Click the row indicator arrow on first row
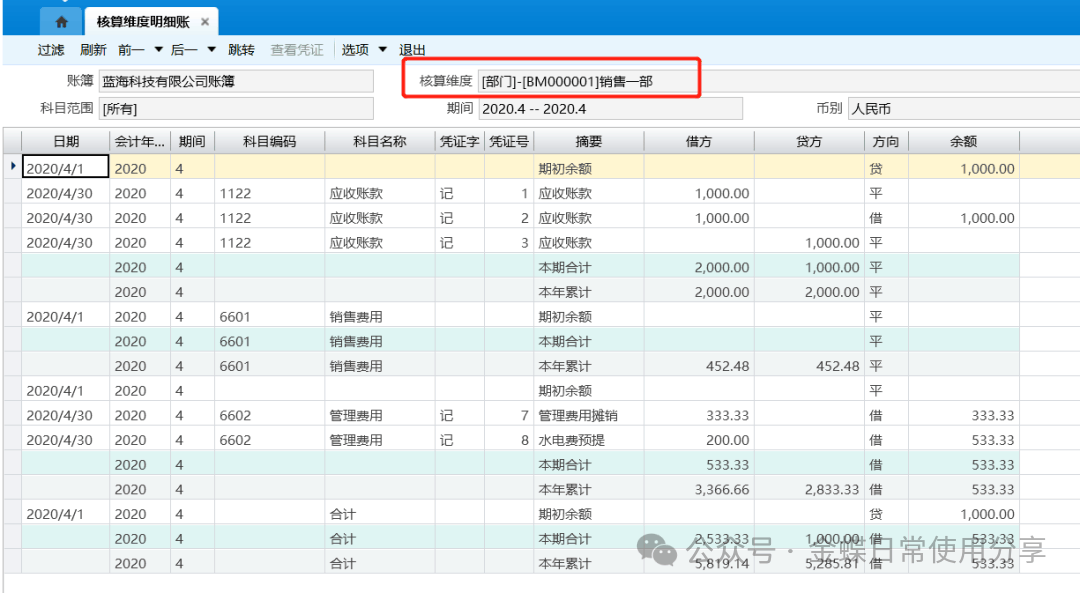This screenshot has height=593, width=1080. pos(12,167)
